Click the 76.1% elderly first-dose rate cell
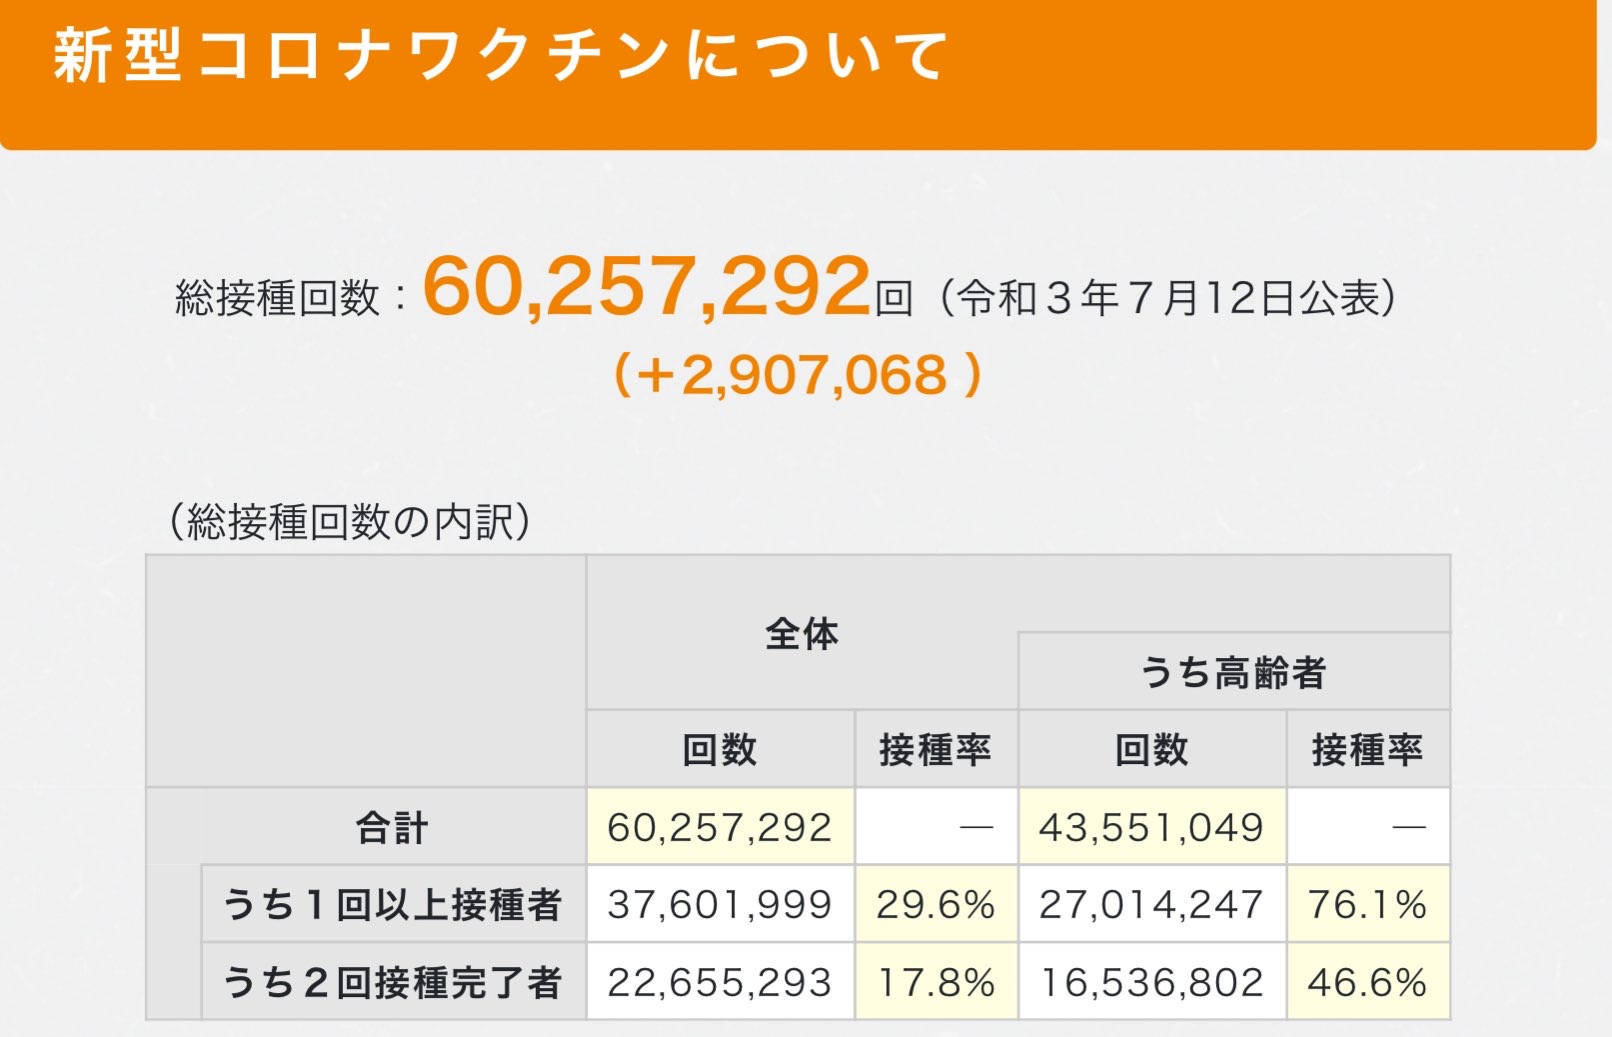This screenshot has height=1037, width=1612. click(x=1368, y=905)
